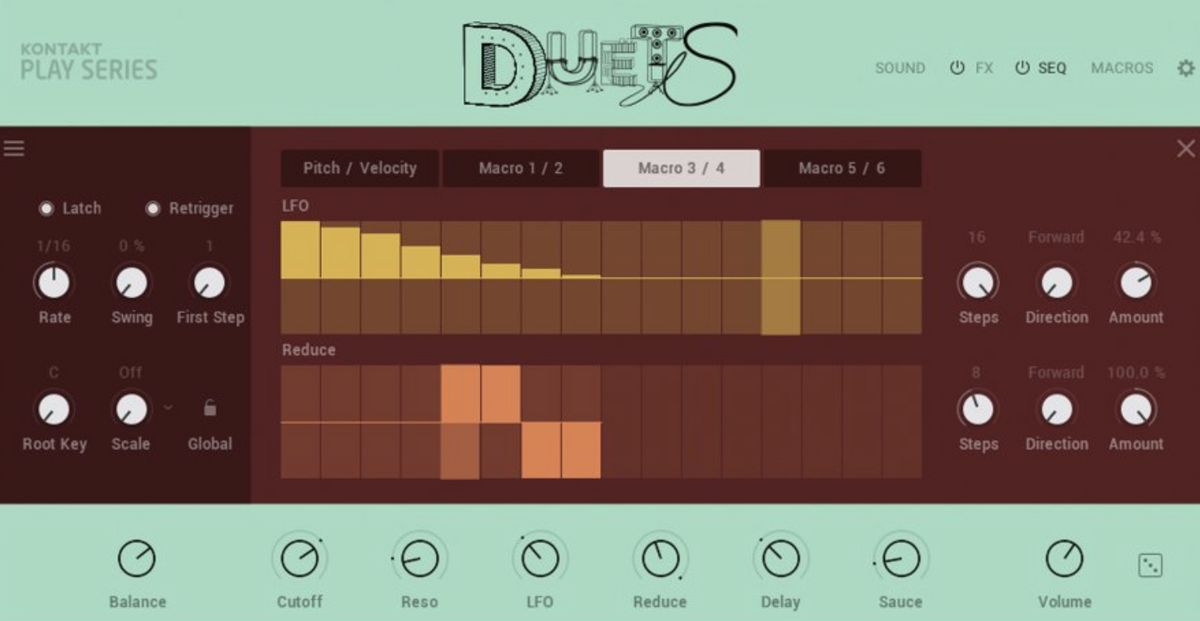Close the sequencer panel with X

coord(1186,149)
